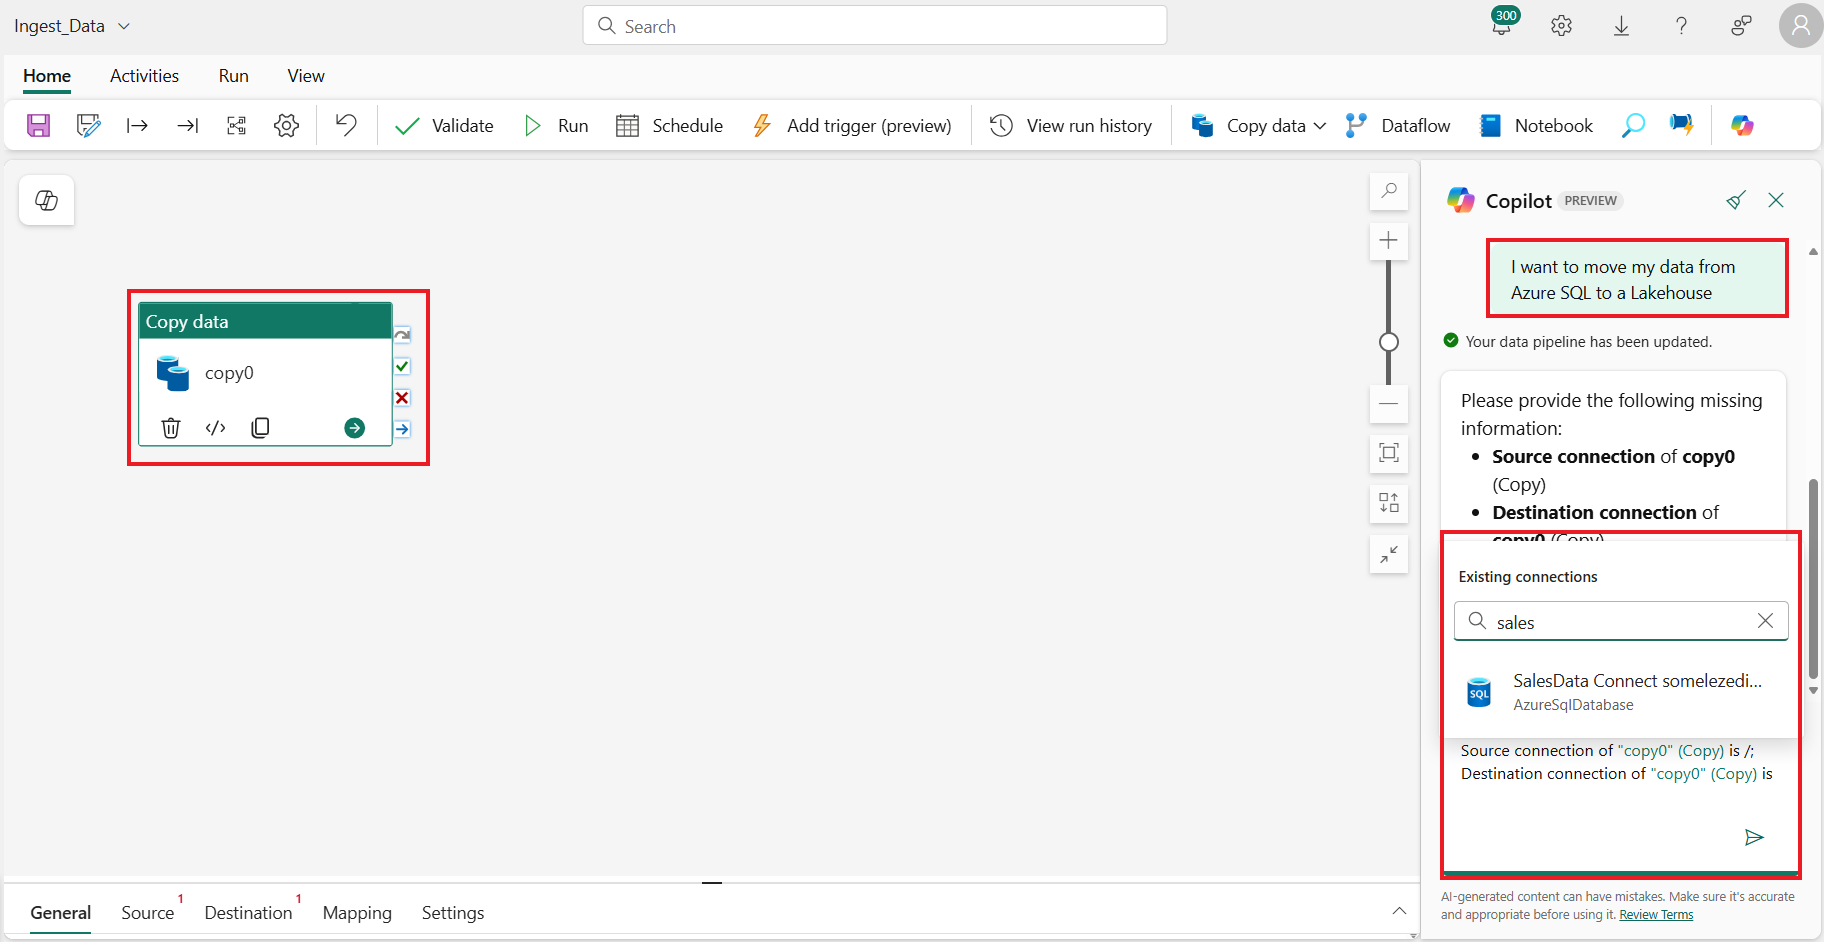Click the existing connections search field

tap(1621, 621)
